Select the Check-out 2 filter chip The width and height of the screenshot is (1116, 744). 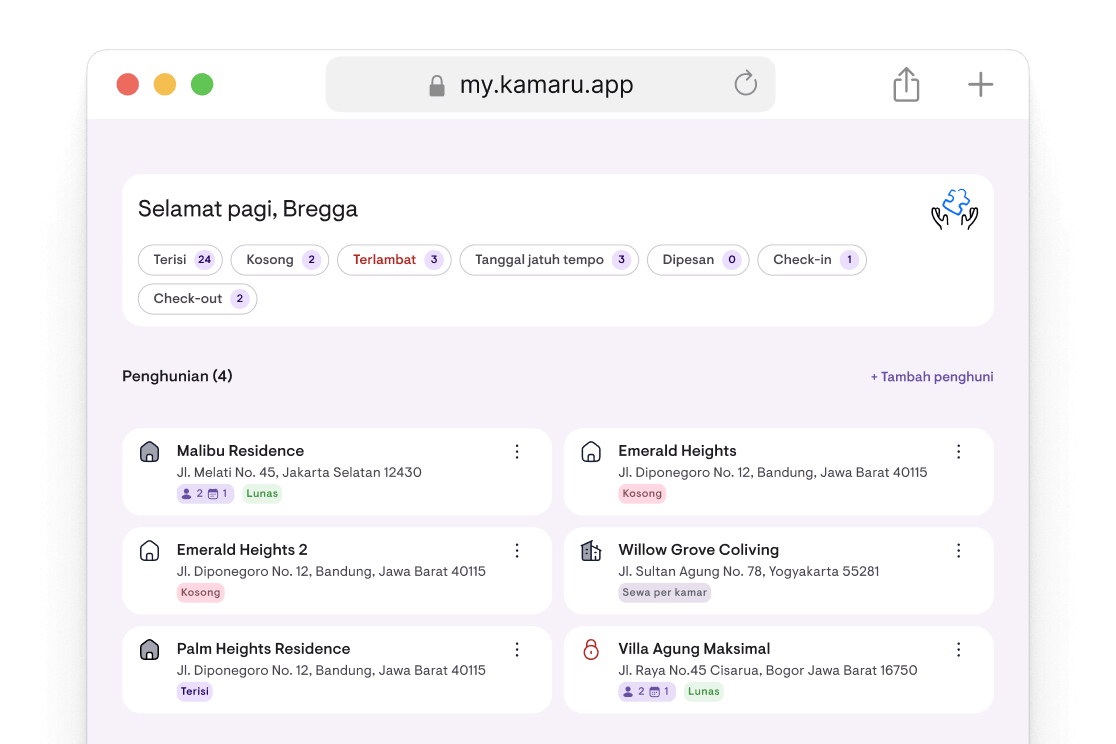pos(197,299)
